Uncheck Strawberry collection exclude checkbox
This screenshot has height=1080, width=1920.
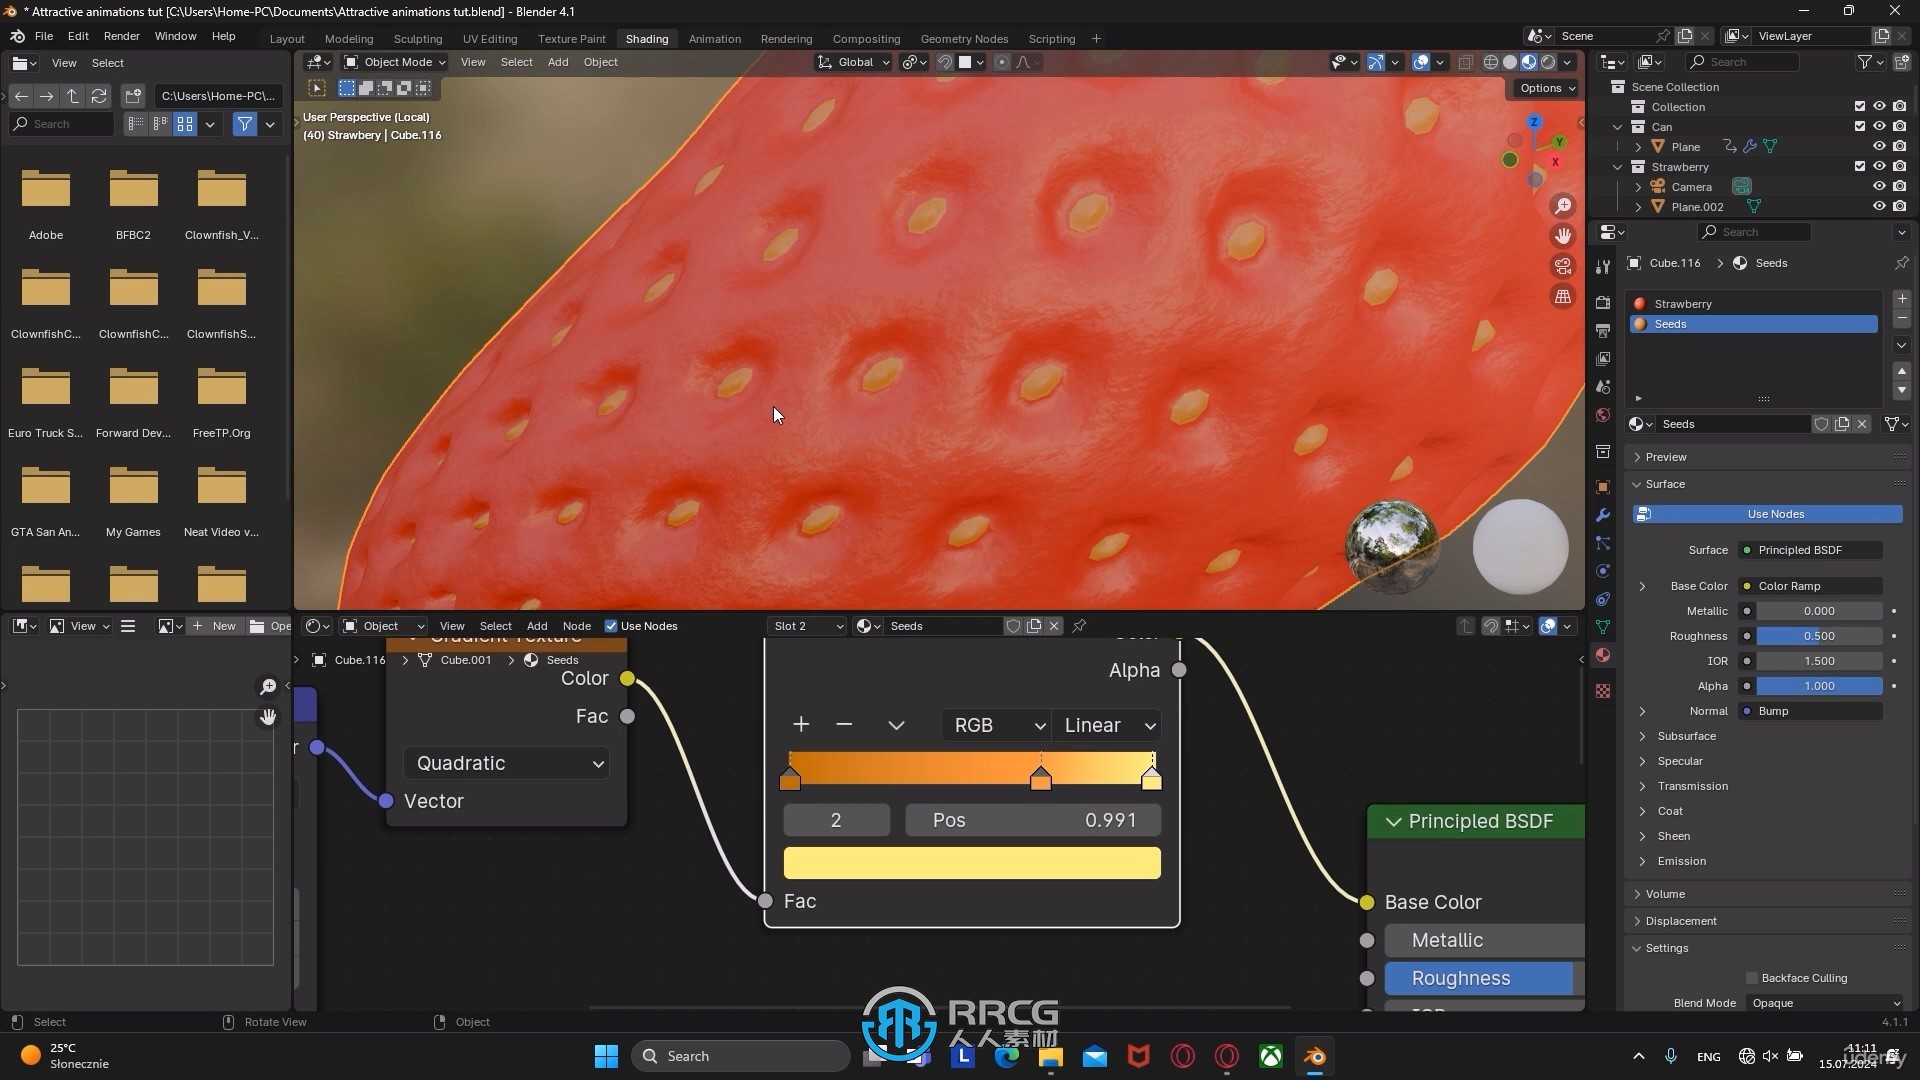pos(1860,167)
